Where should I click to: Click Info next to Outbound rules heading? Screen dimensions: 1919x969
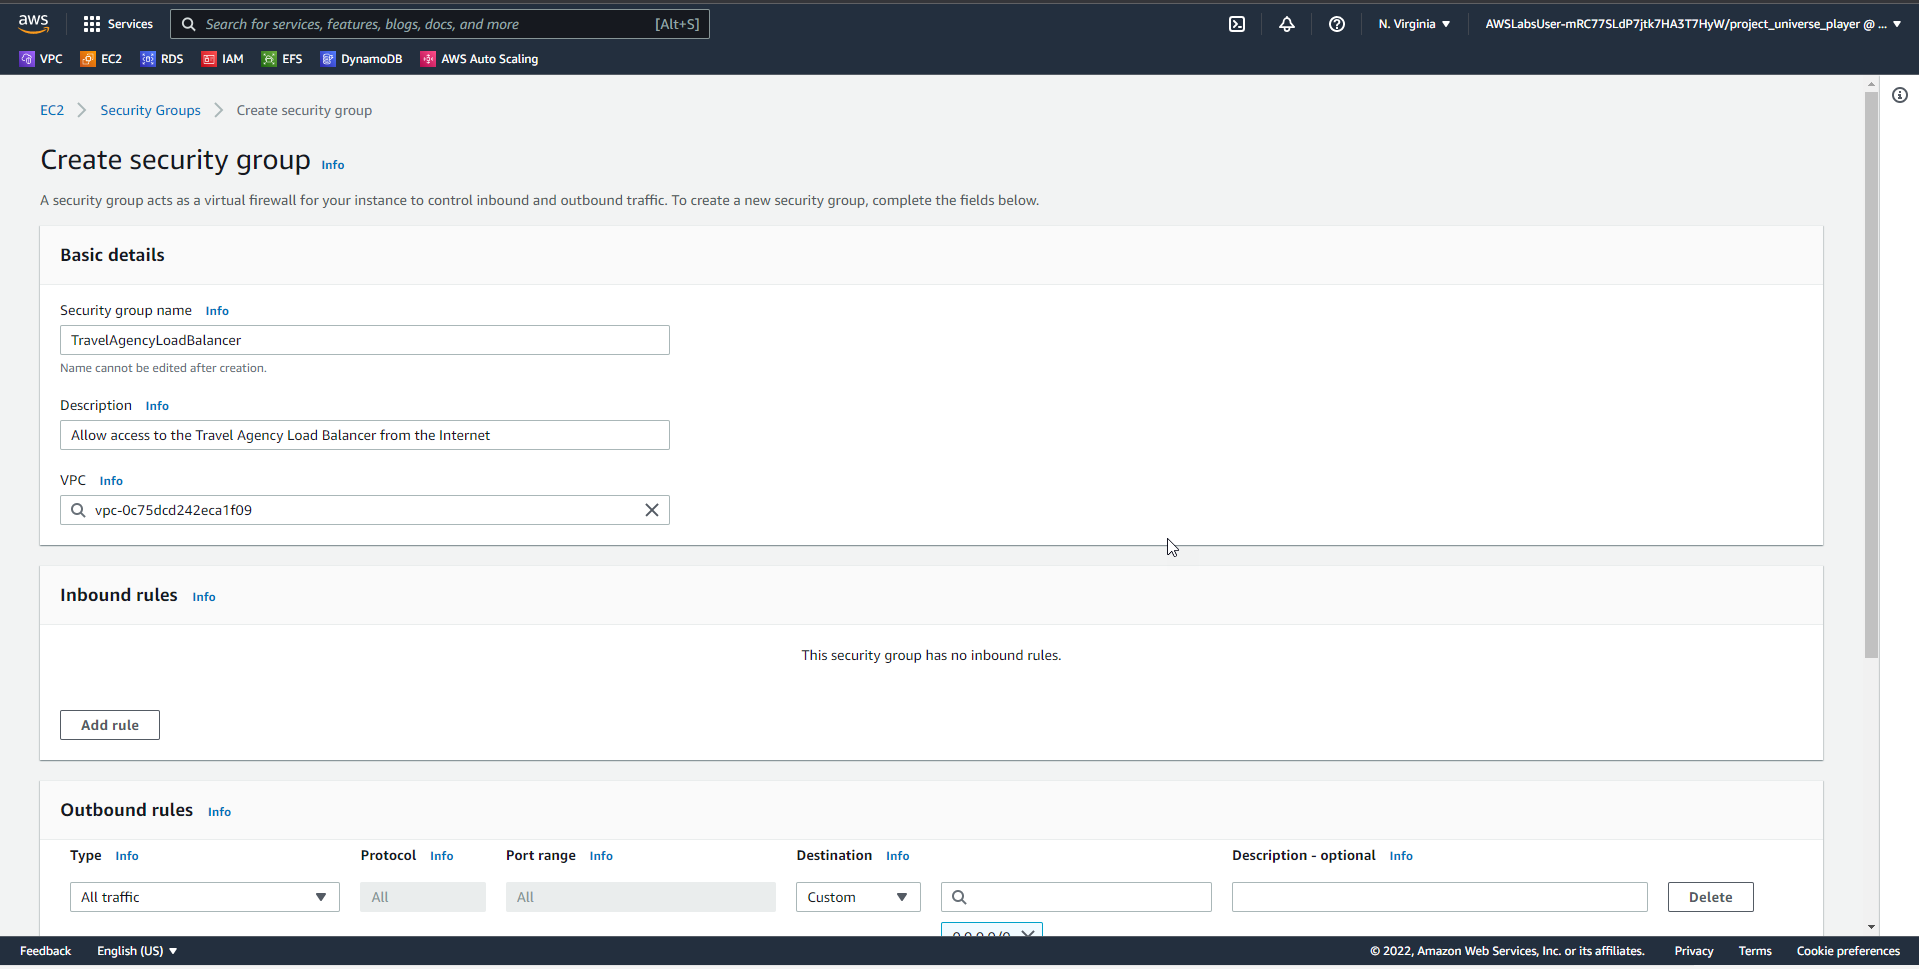[x=219, y=812]
